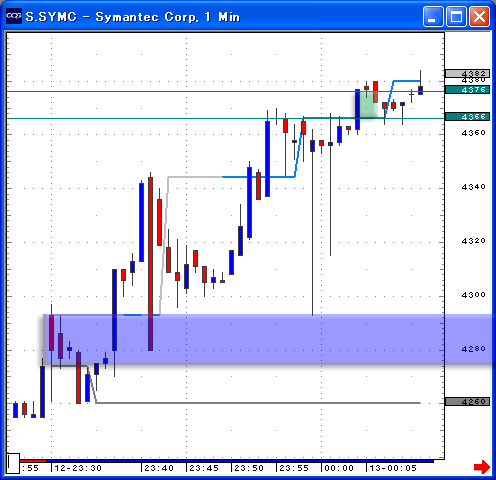Viewport: 496px width, 480px height.
Task: Maximize the Symantec Corp chart window
Action: [456, 16]
